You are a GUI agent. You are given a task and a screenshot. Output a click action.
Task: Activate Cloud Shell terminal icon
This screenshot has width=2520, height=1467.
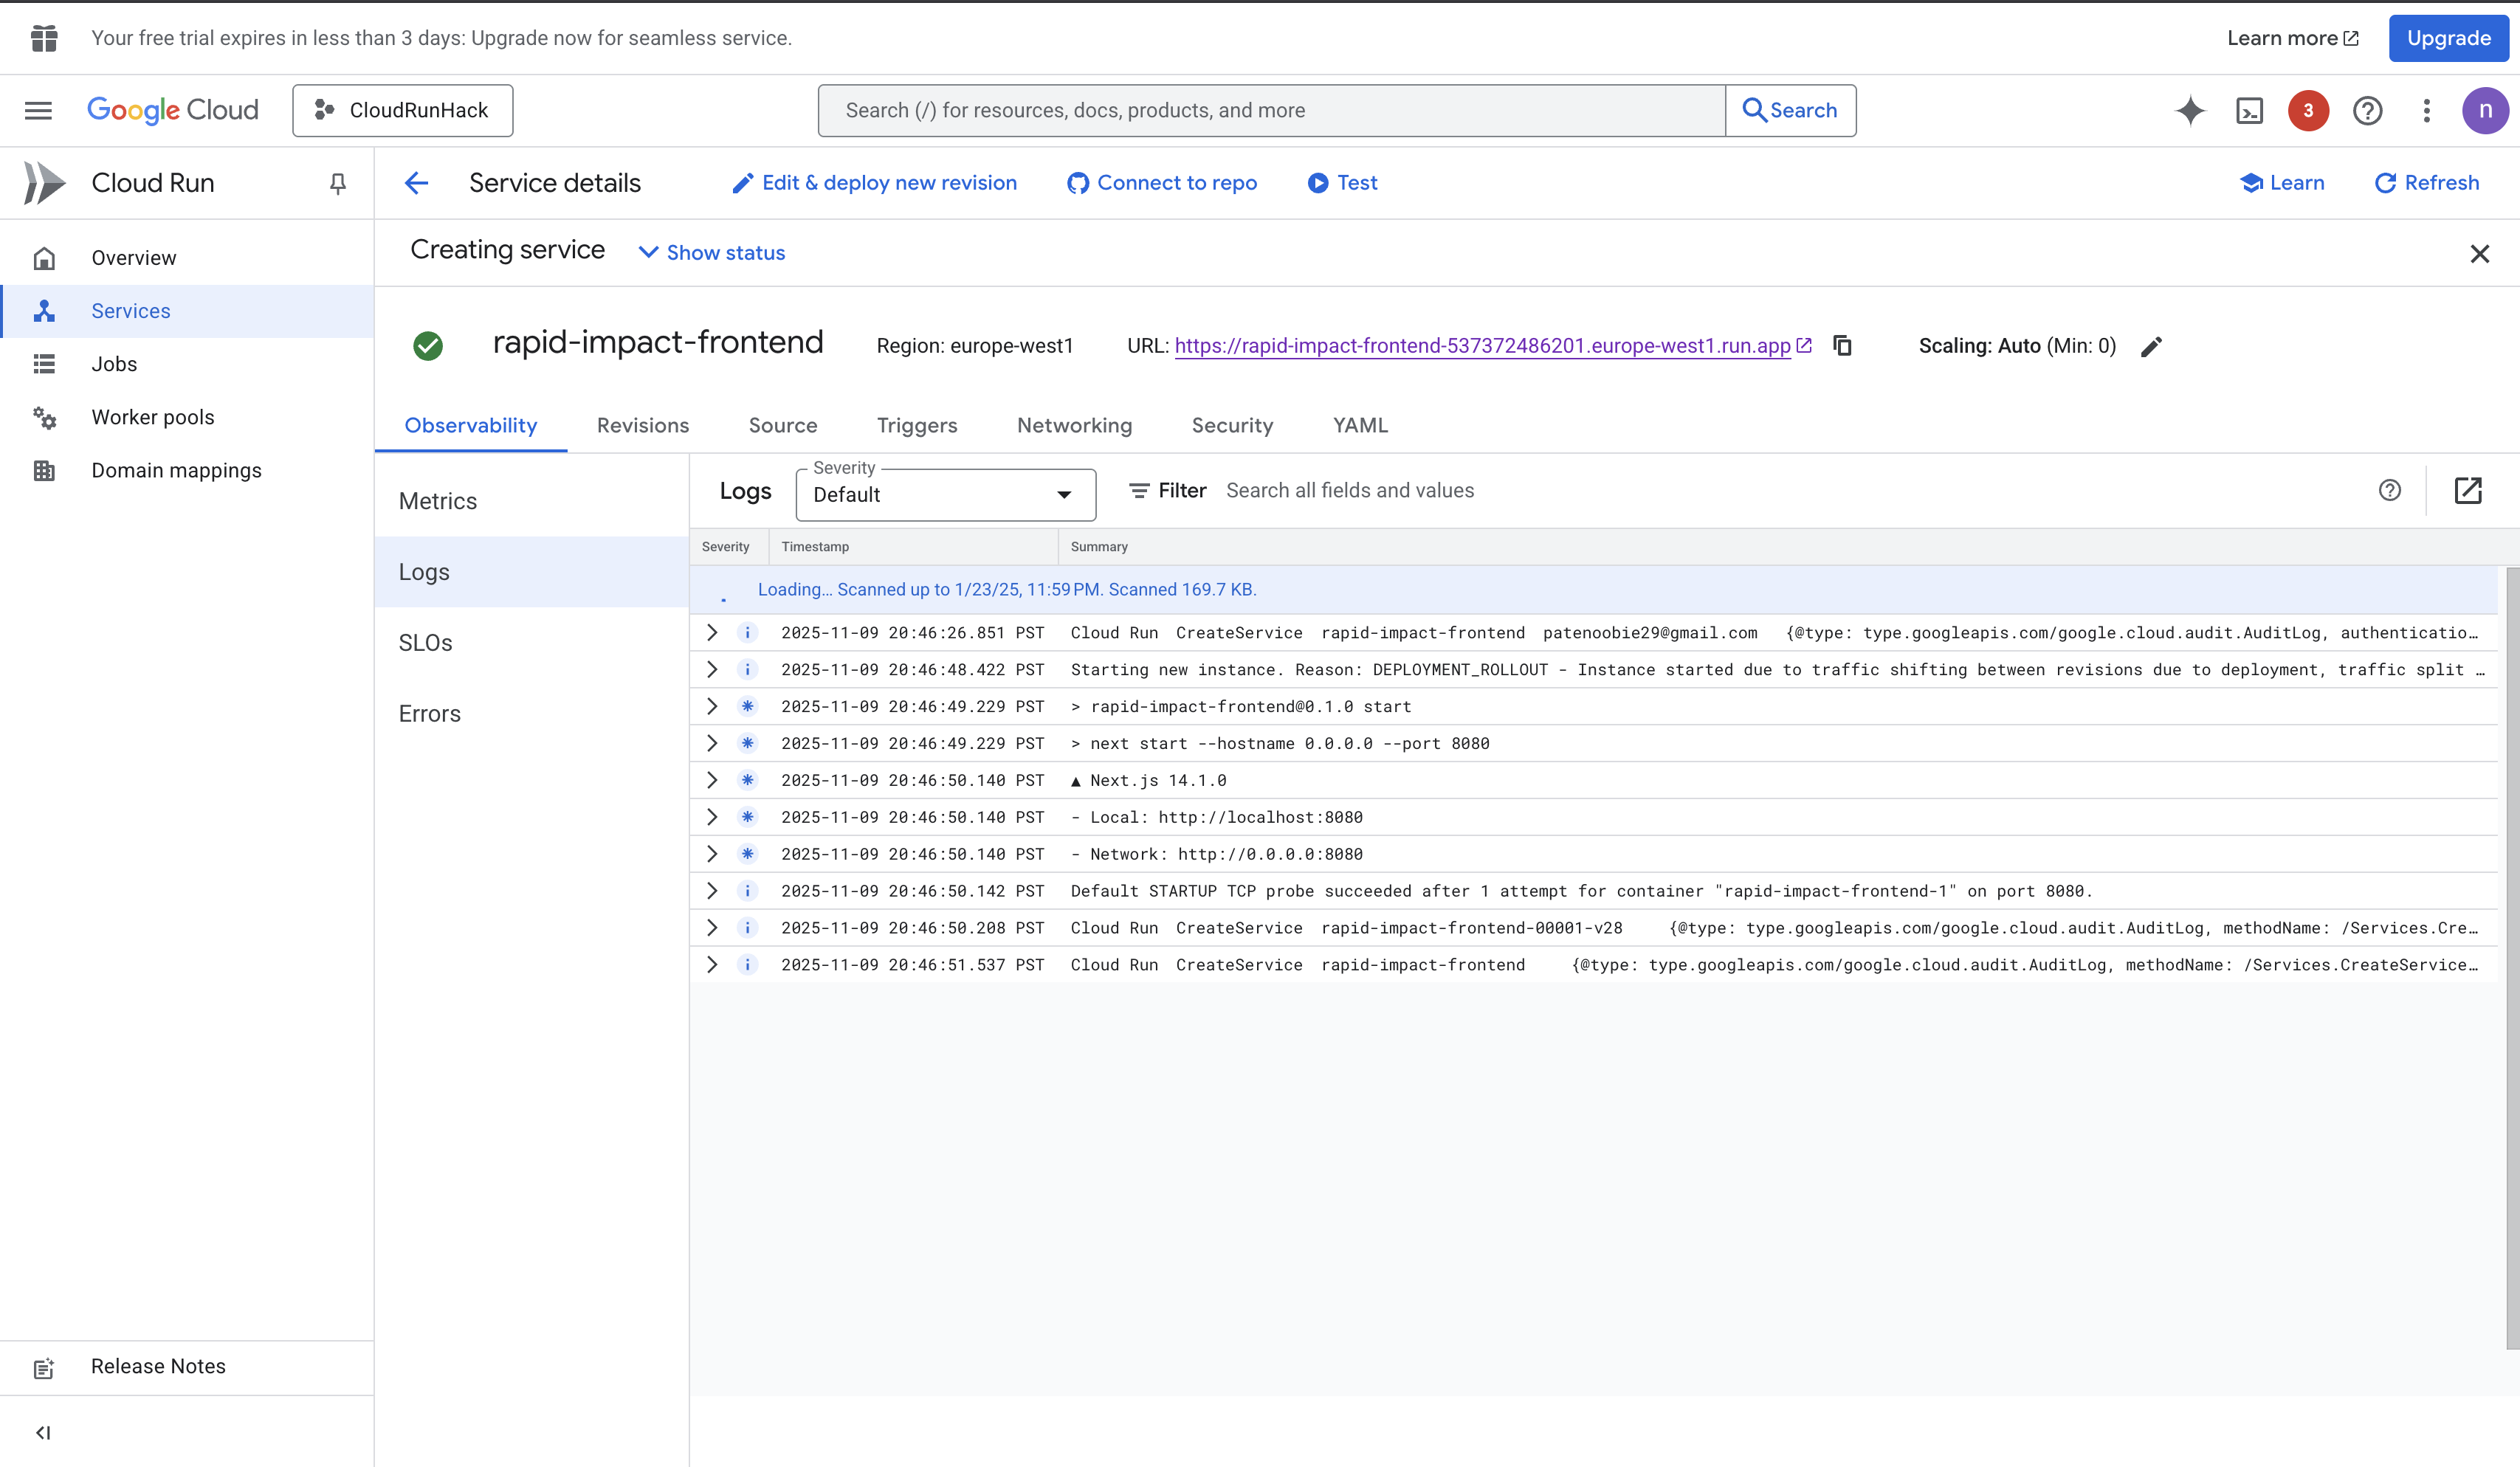pyautogui.click(x=2249, y=110)
